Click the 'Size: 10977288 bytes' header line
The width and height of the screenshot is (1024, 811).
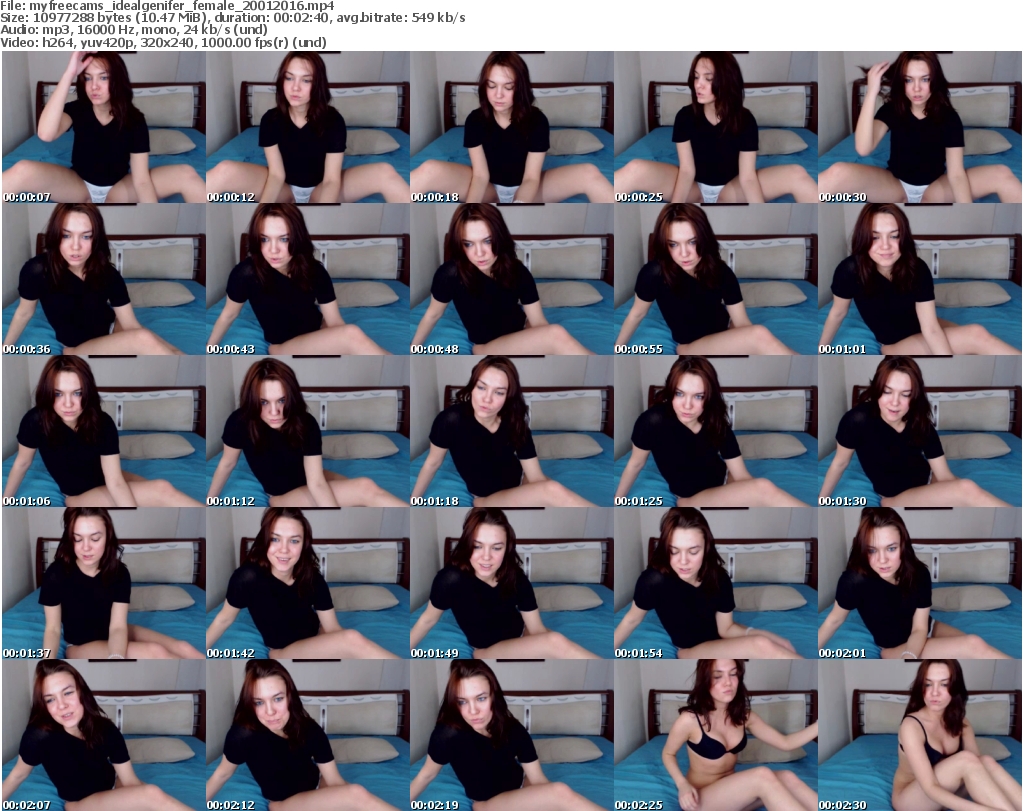point(232,18)
